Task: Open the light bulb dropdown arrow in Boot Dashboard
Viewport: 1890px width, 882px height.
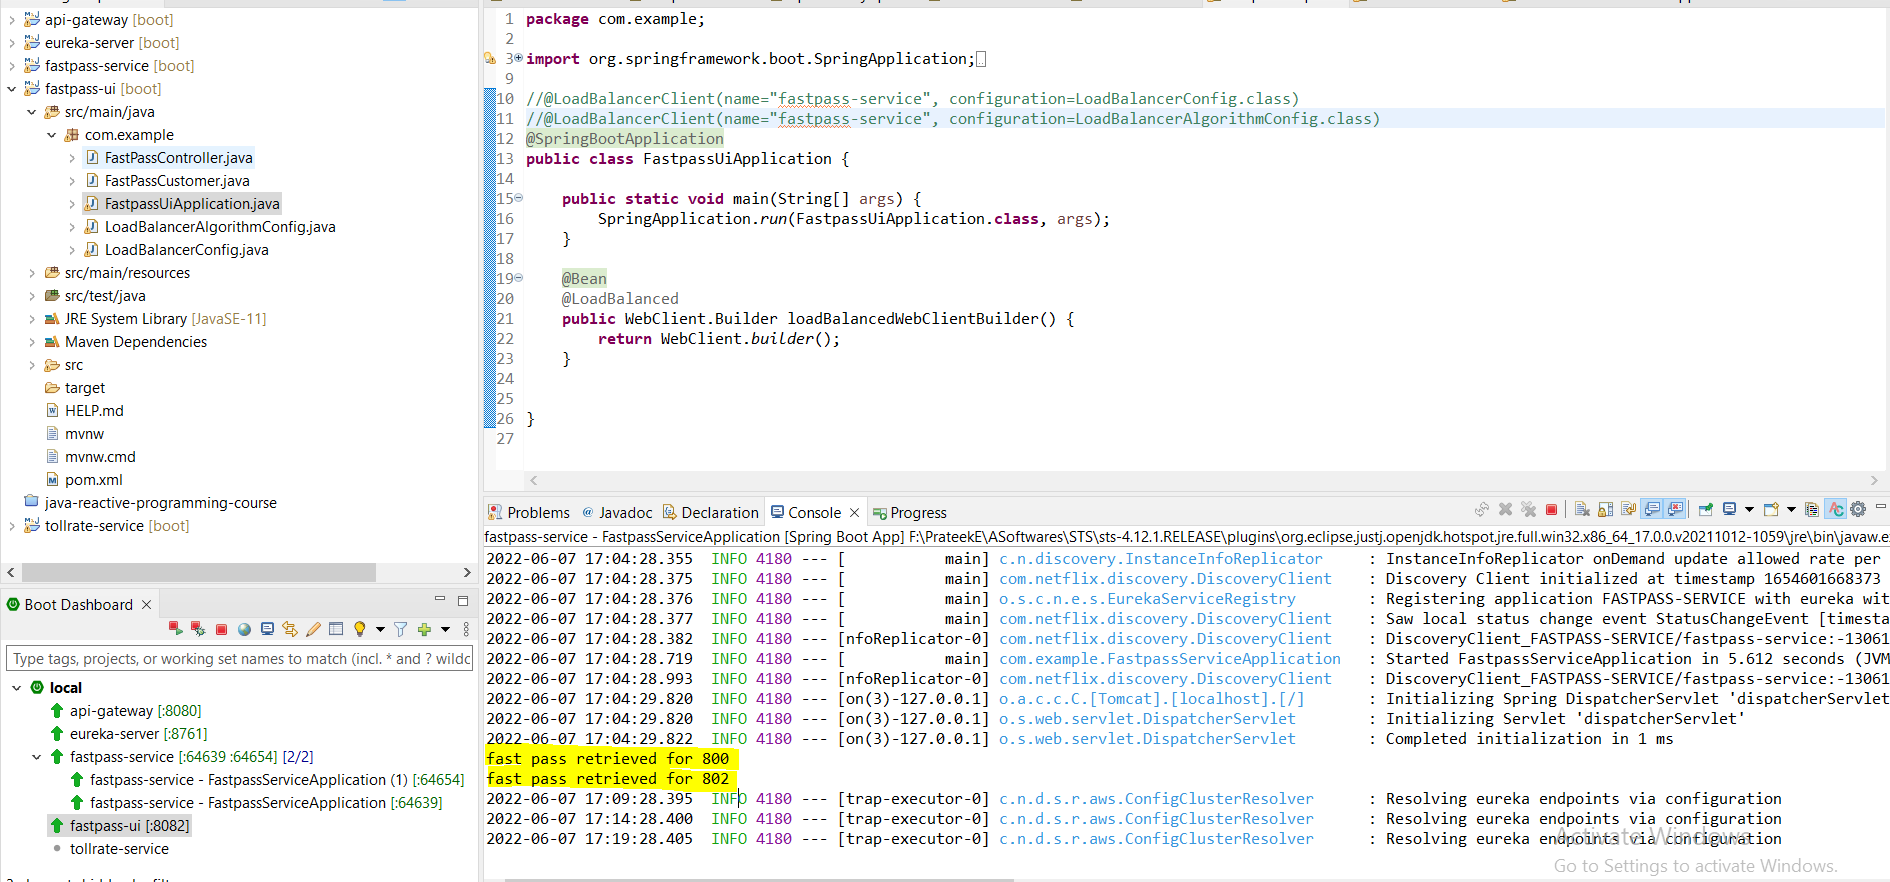Action: click(380, 629)
